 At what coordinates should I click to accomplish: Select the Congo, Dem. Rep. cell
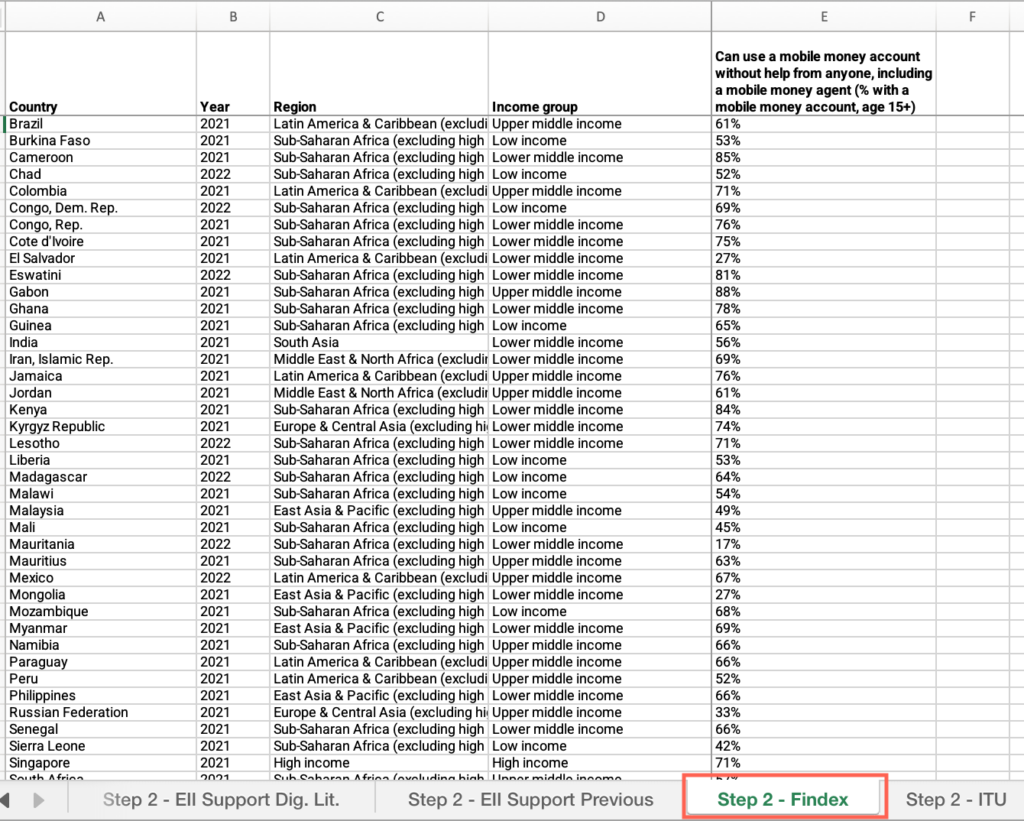point(101,208)
